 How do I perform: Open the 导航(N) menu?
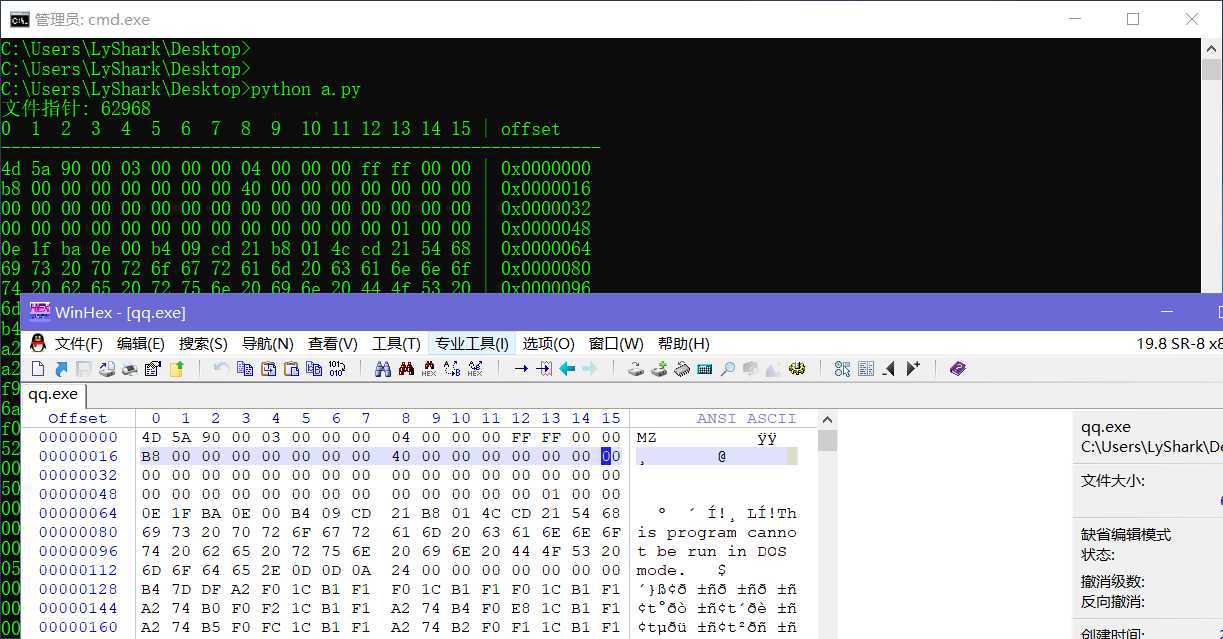tap(268, 343)
